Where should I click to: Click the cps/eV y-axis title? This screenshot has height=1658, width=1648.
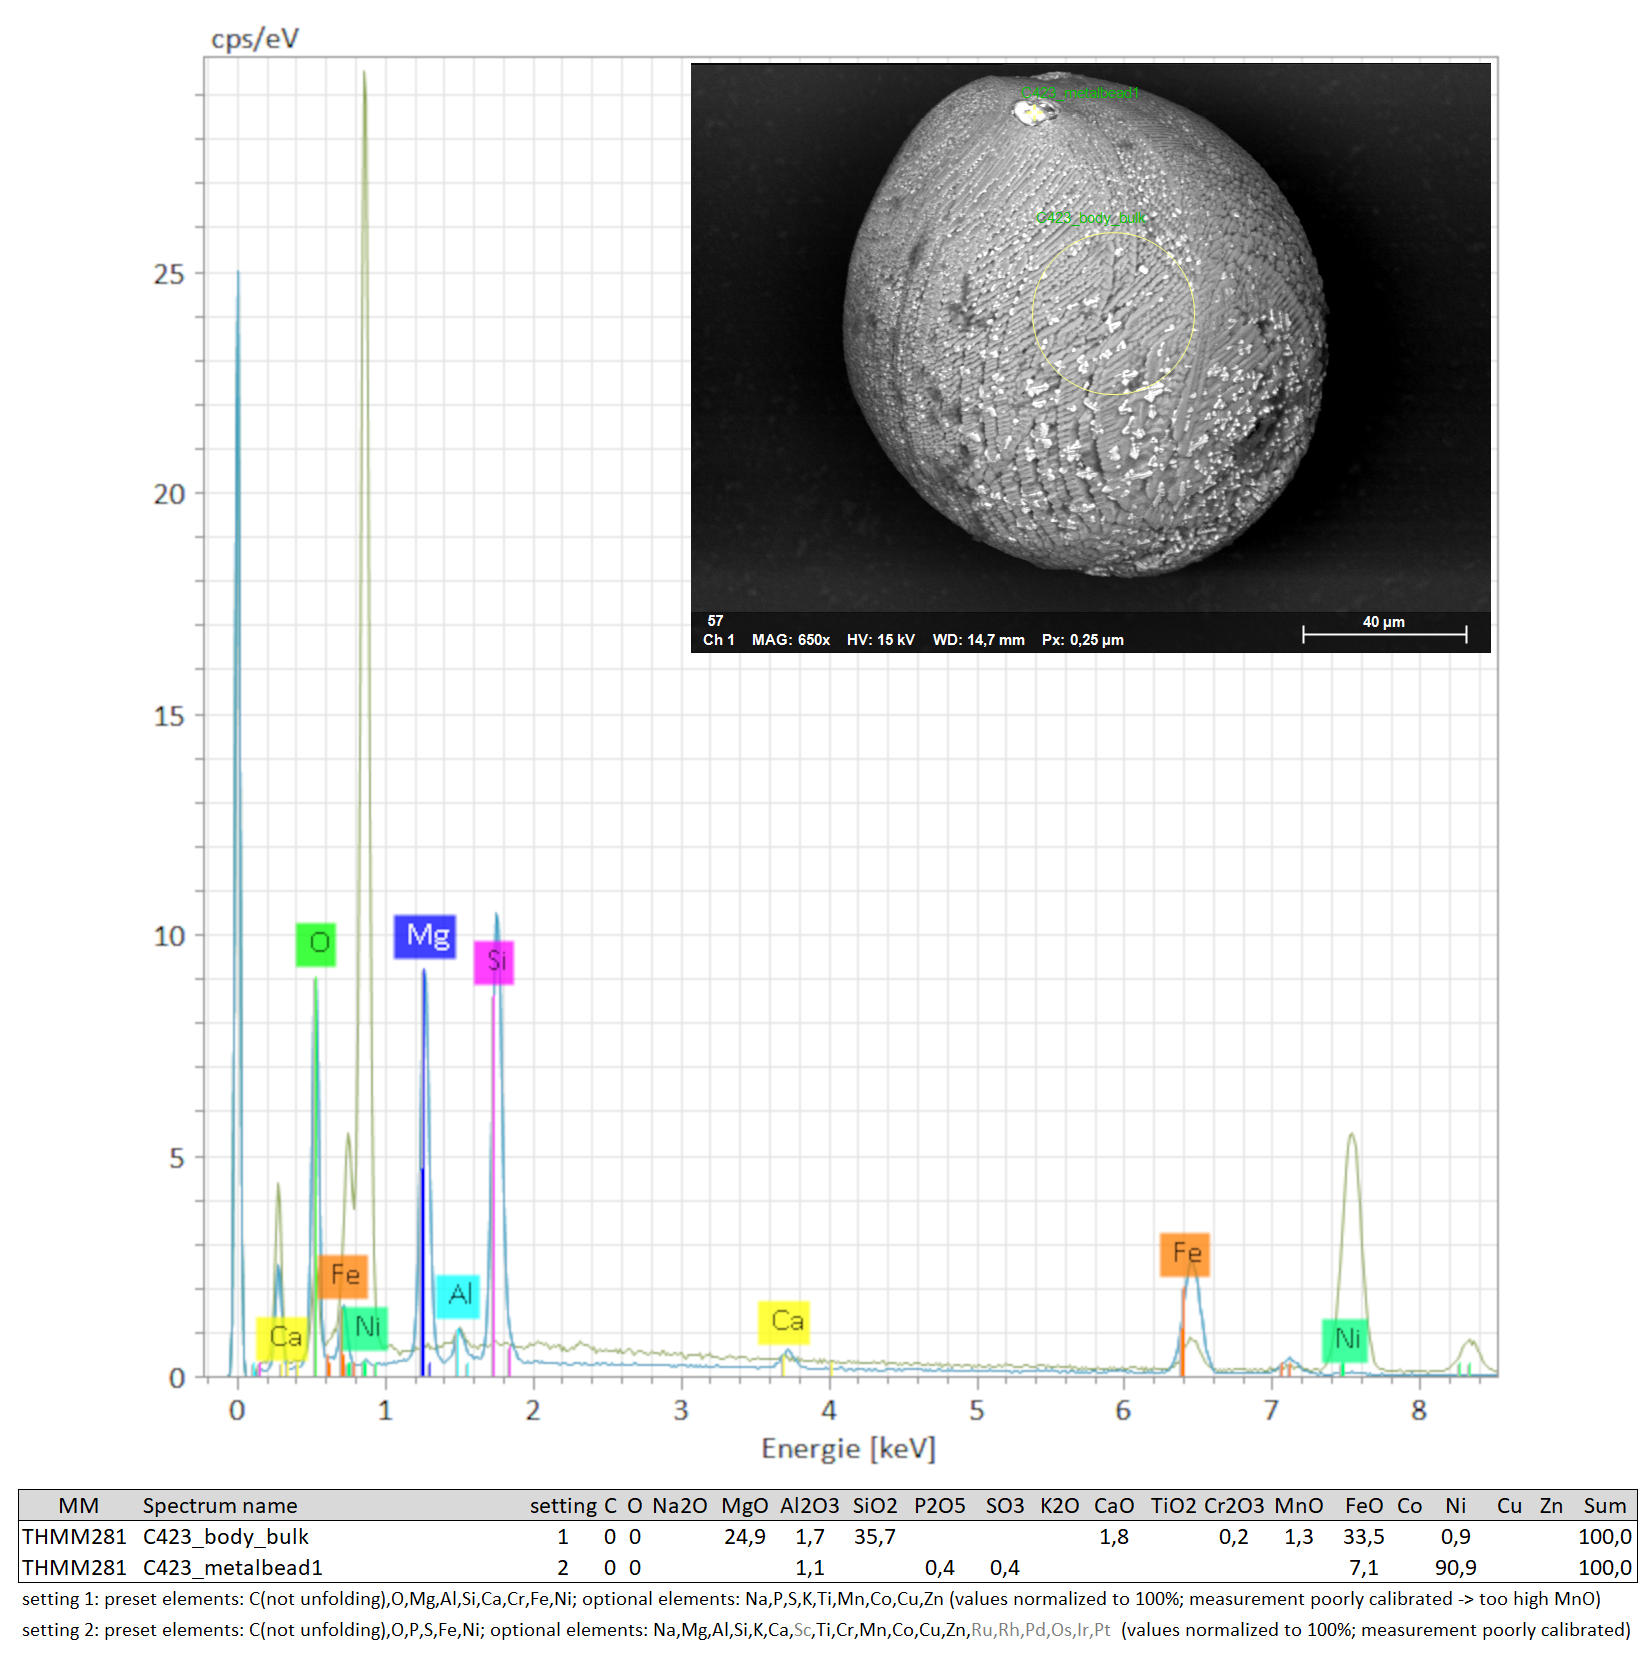[255, 38]
